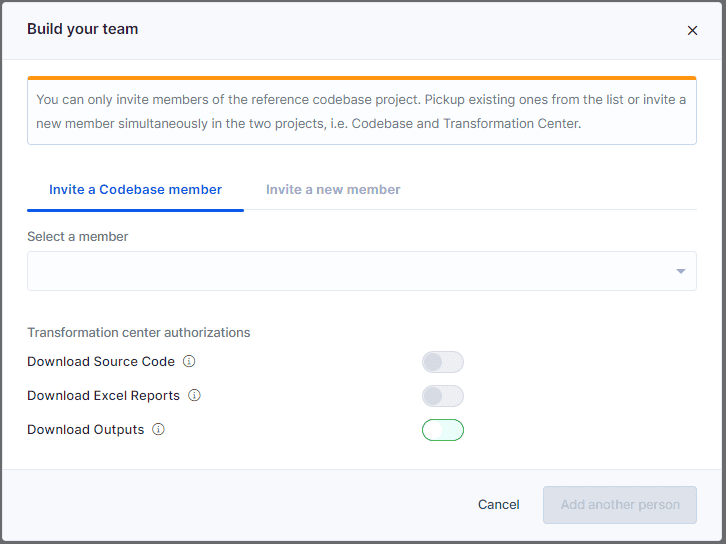
Task: Enable Download Excel Reports switch
Action: [x=443, y=396]
